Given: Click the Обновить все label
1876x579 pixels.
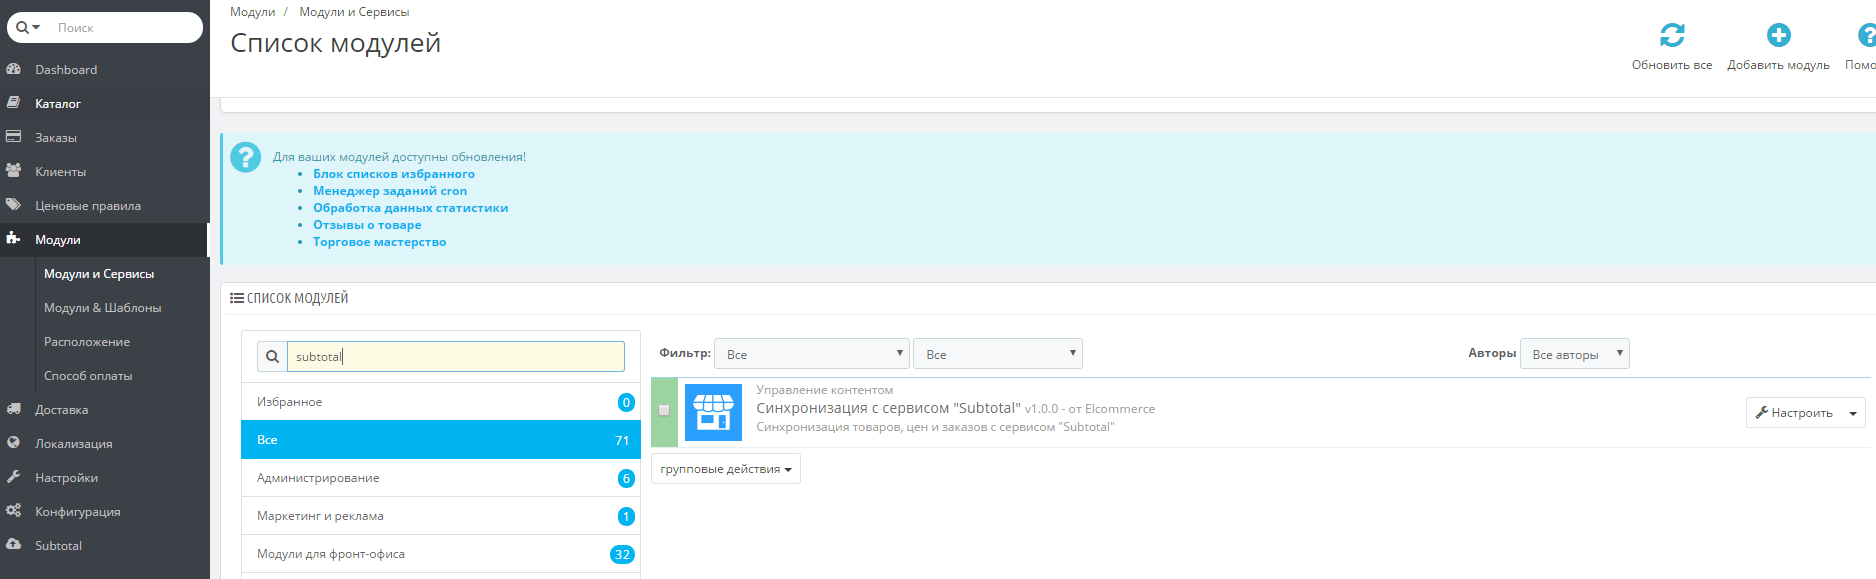Looking at the screenshot, I should pyautogui.click(x=1672, y=65).
